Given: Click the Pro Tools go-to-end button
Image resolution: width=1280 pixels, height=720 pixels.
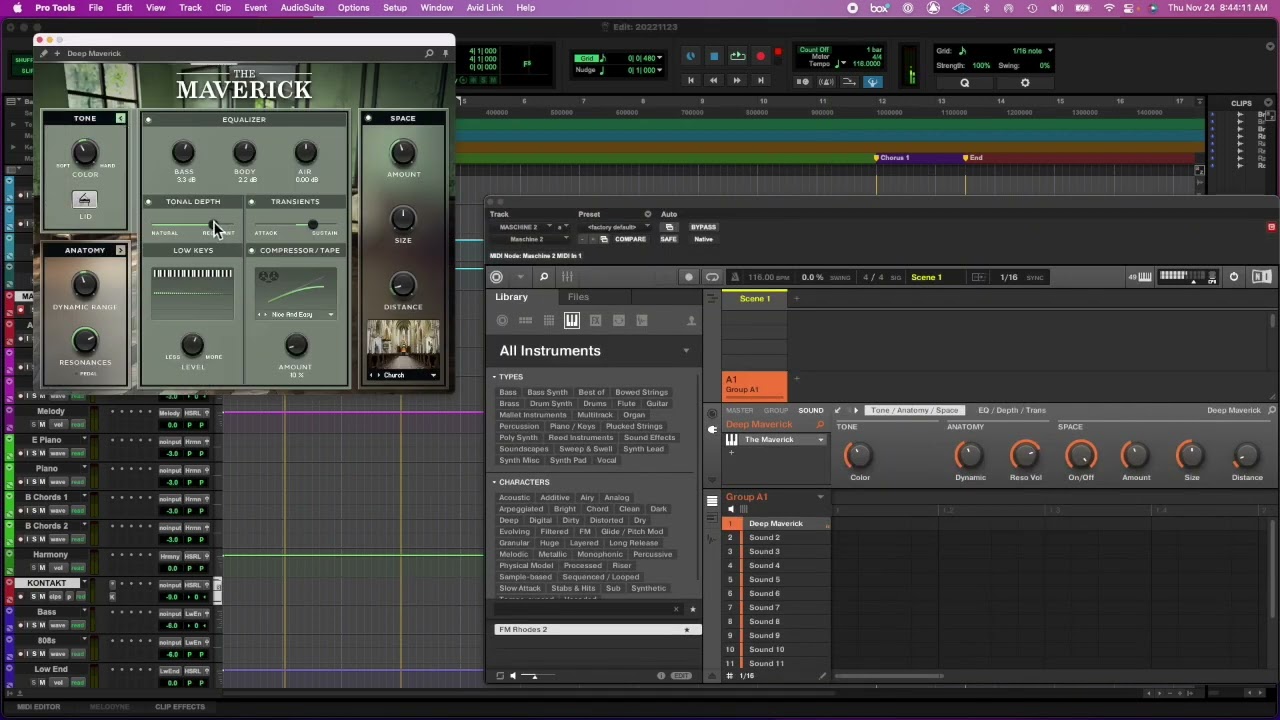Looking at the screenshot, I should (x=760, y=80).
